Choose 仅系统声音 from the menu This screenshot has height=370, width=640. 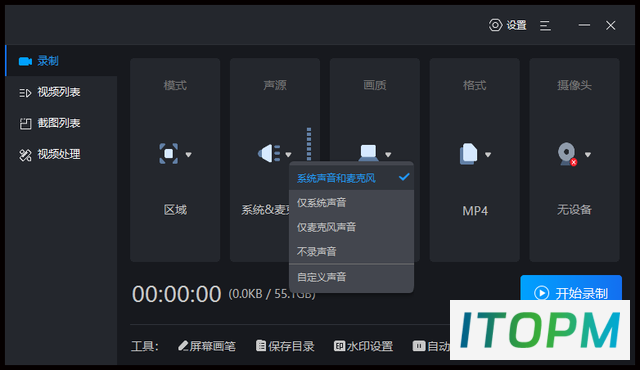351,202
